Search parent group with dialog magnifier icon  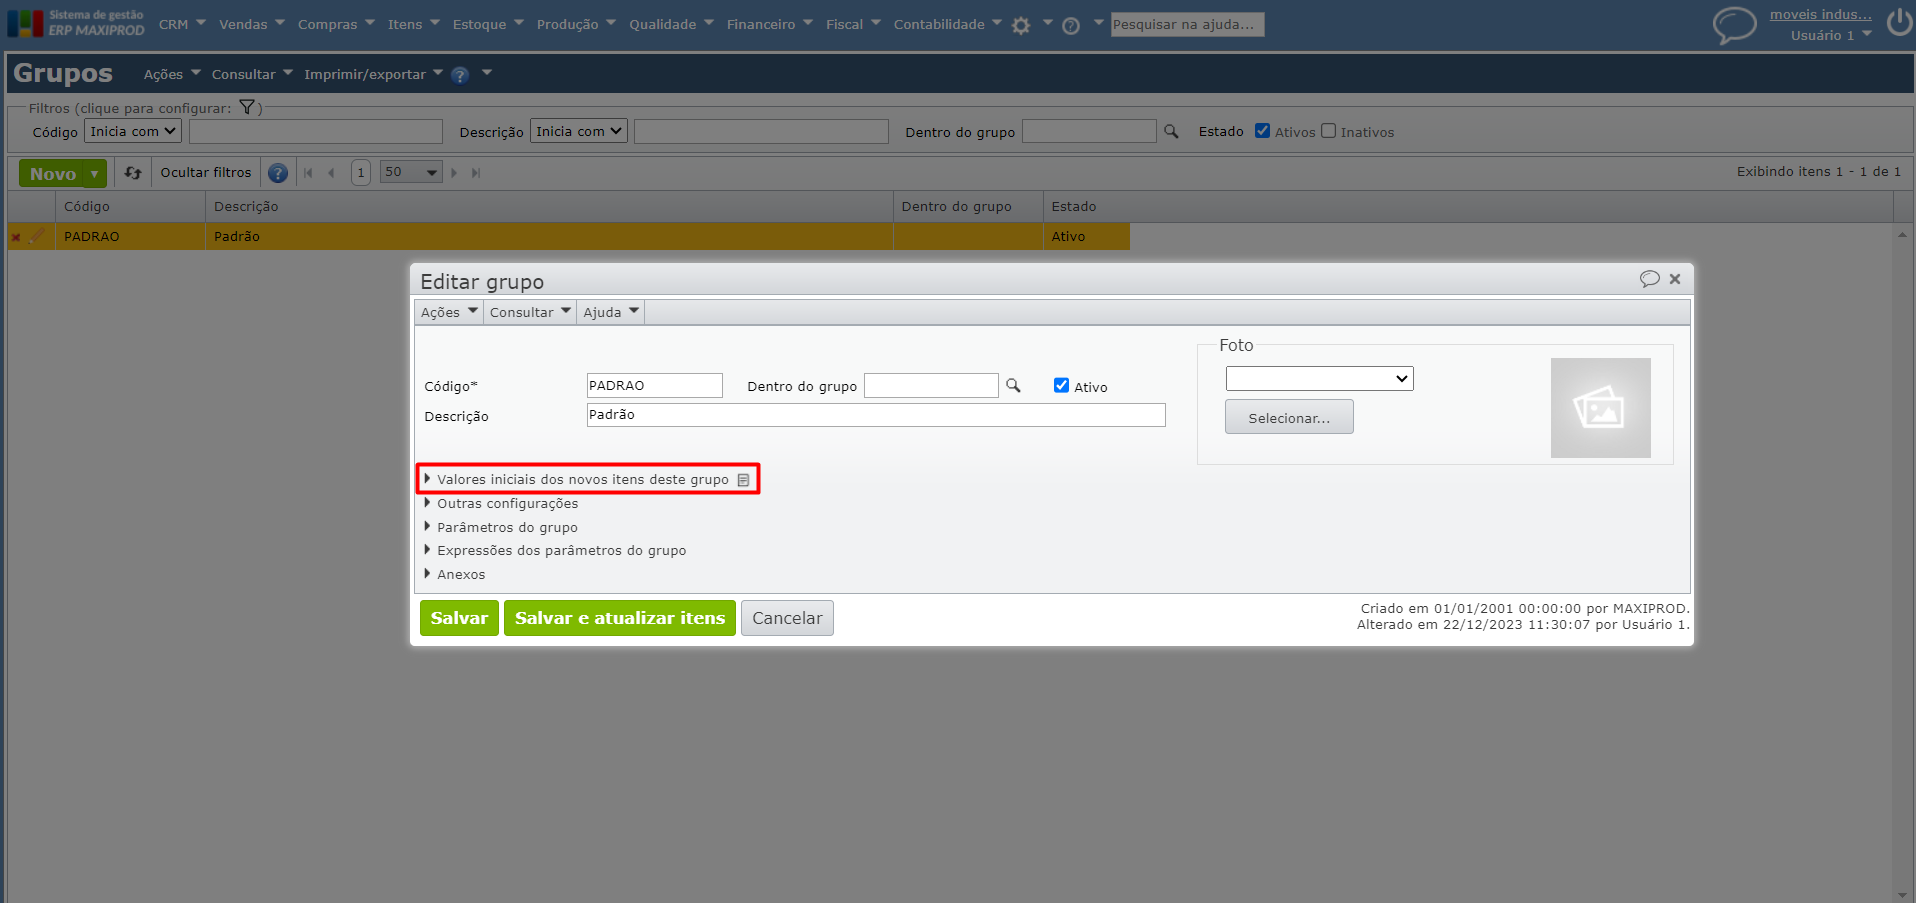click(x=1013, y=385)
